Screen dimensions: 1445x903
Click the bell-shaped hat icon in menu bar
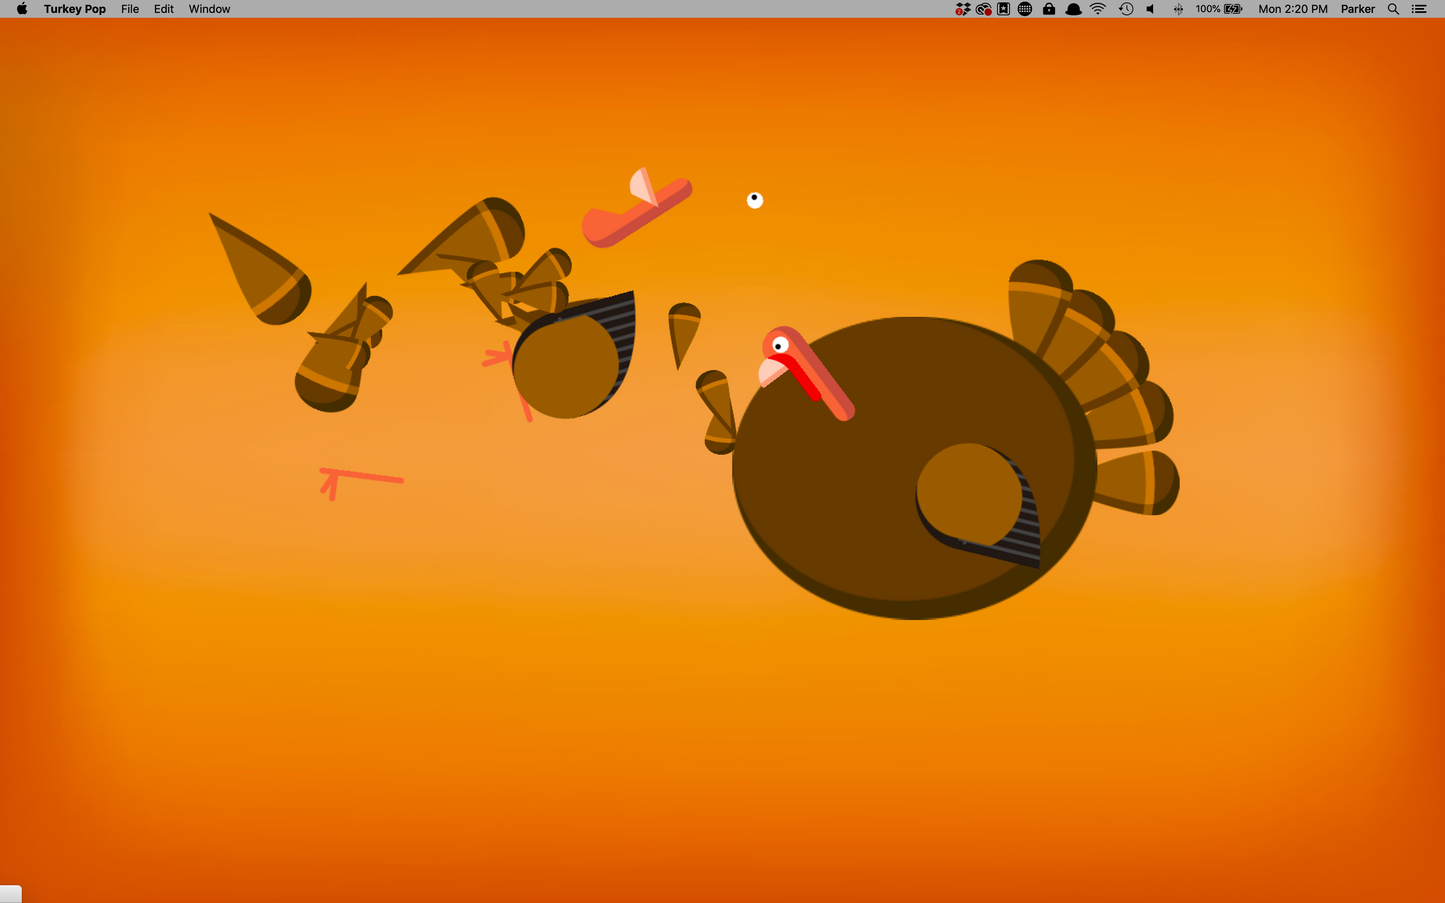1073,9
